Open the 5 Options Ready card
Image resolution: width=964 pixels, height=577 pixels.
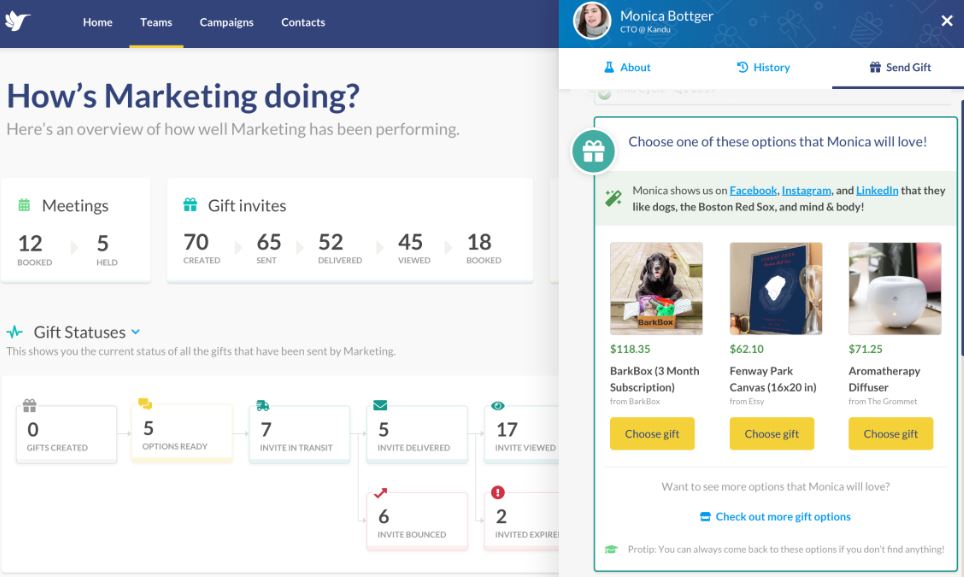[182, 433]
